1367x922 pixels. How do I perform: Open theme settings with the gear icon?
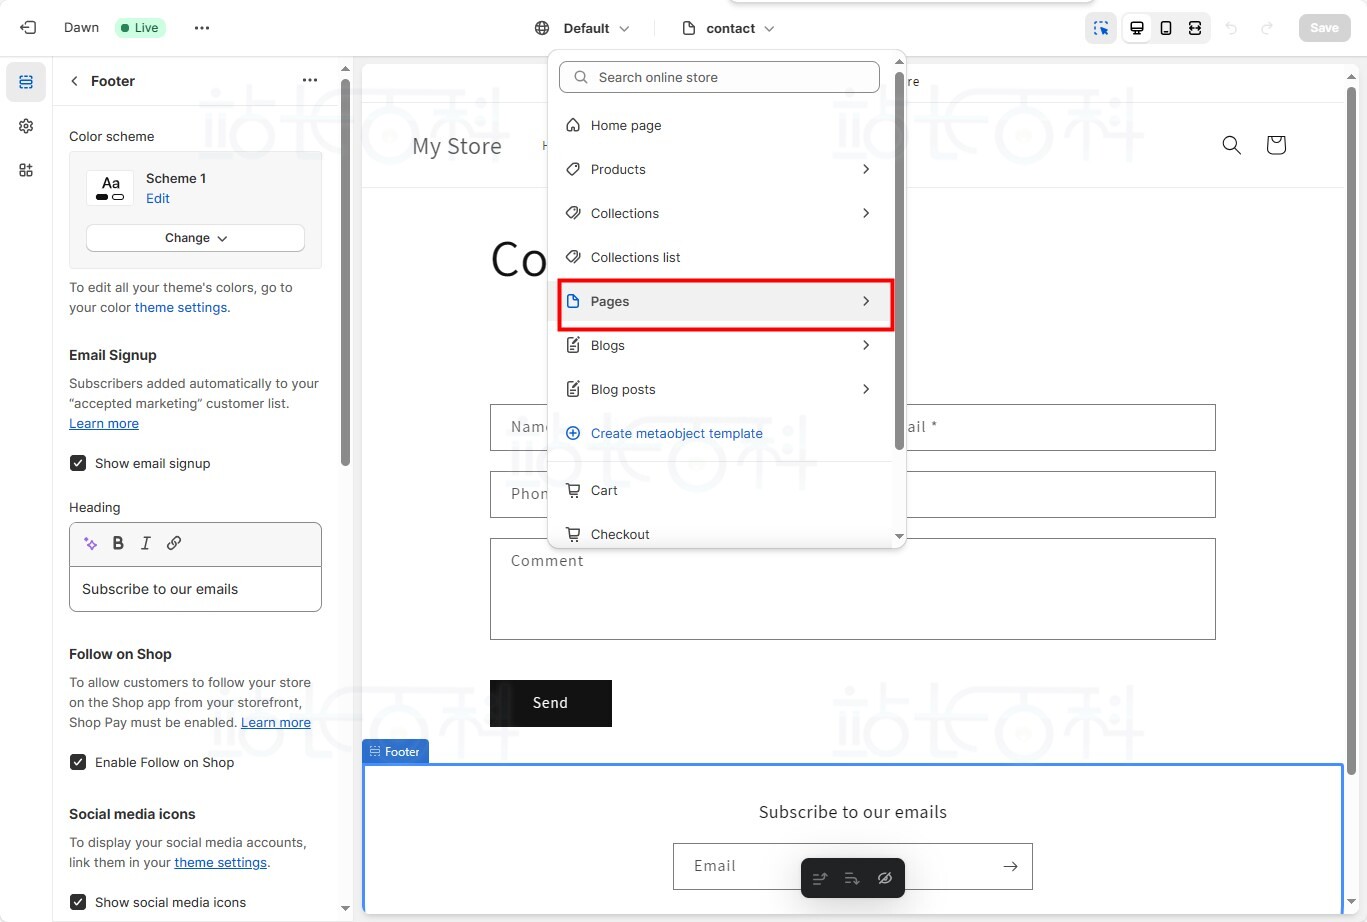25,126
